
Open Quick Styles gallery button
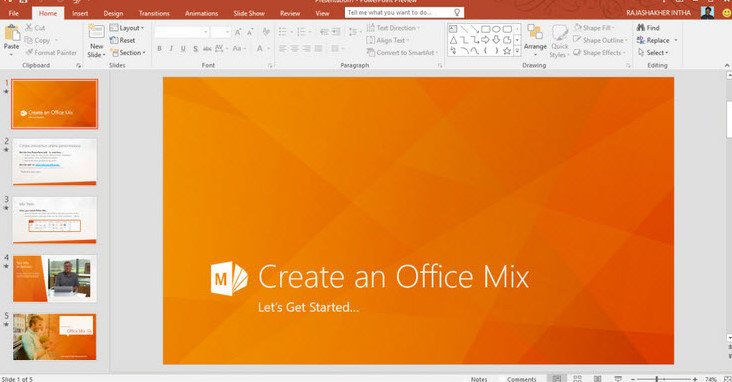559,41
